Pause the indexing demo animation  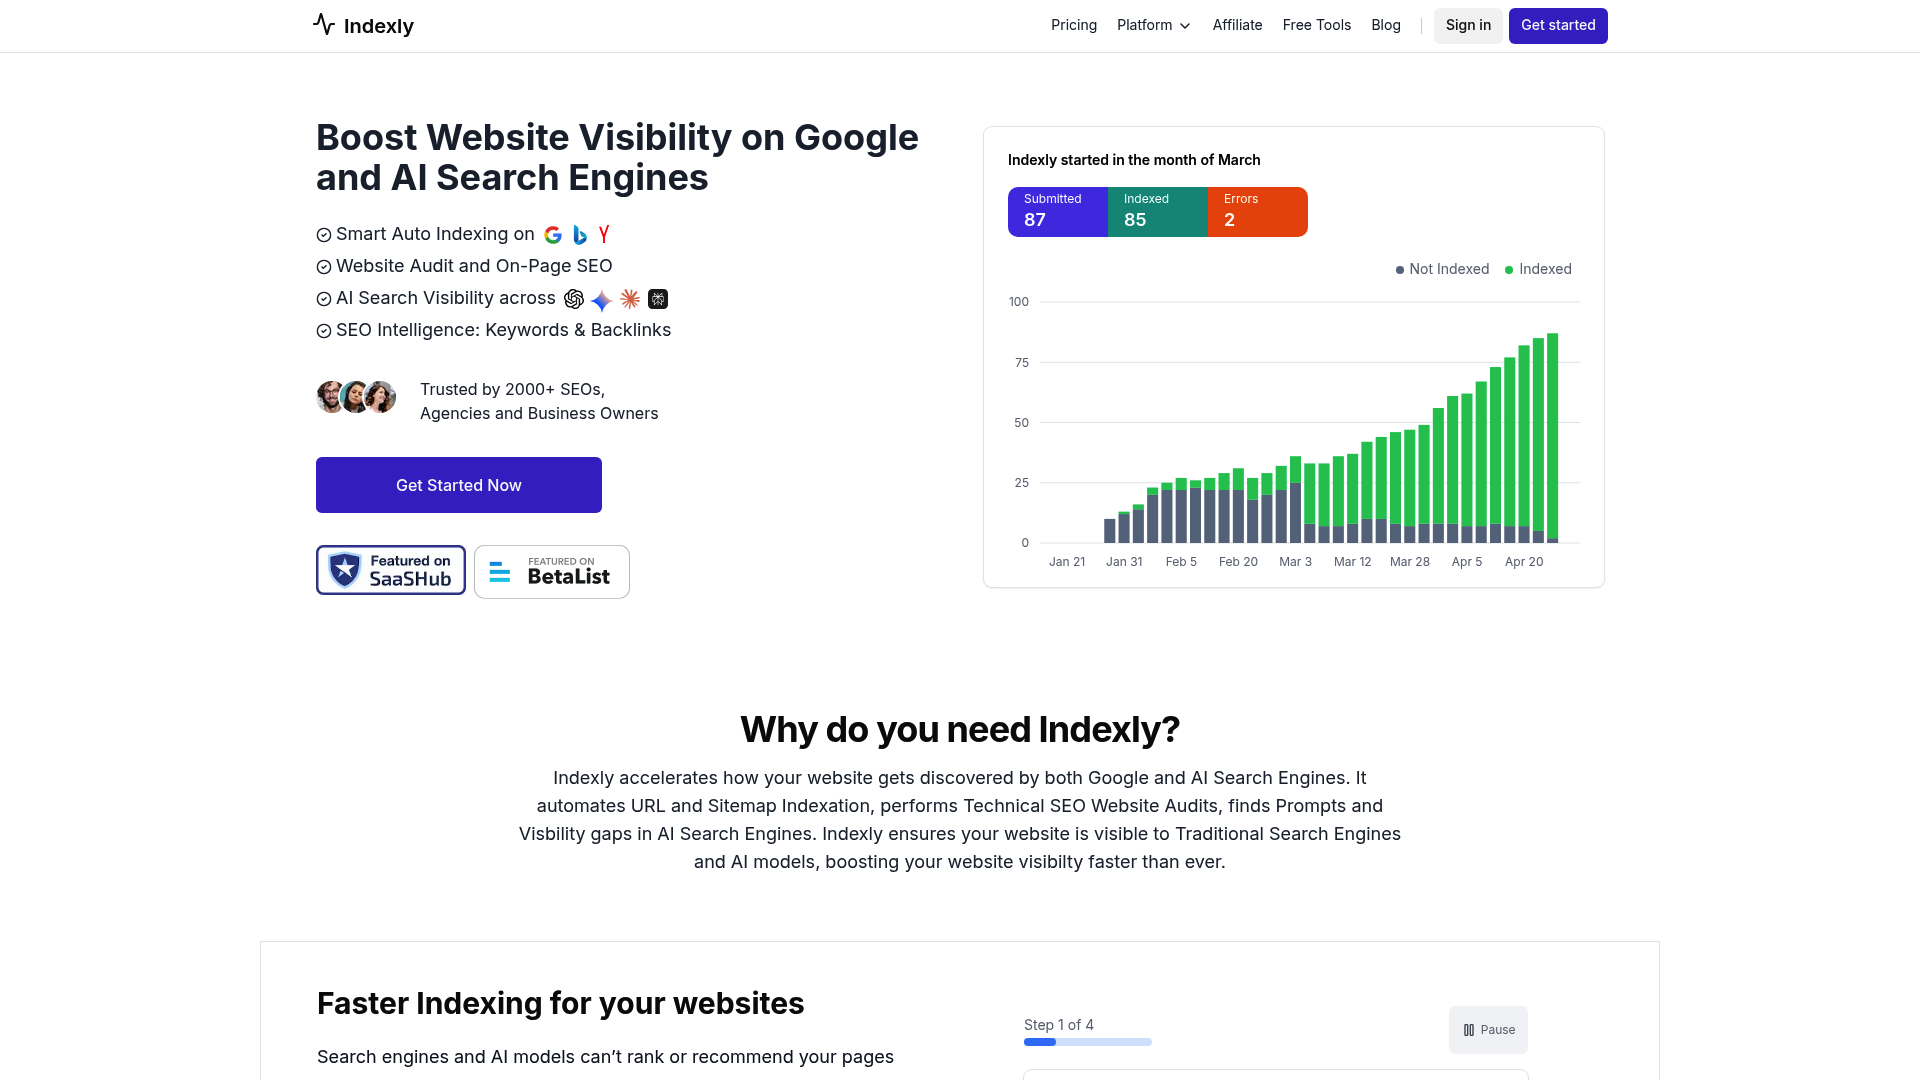pos(1488,1029)
